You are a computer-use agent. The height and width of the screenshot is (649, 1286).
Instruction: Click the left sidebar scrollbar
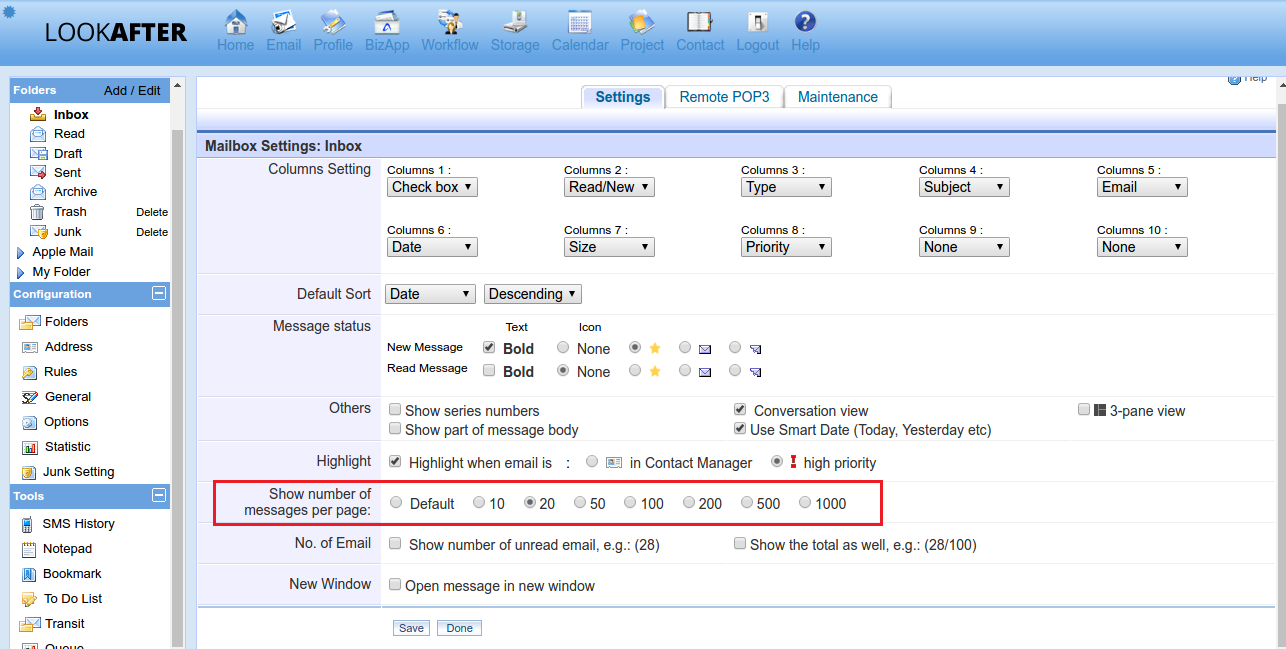177,380
